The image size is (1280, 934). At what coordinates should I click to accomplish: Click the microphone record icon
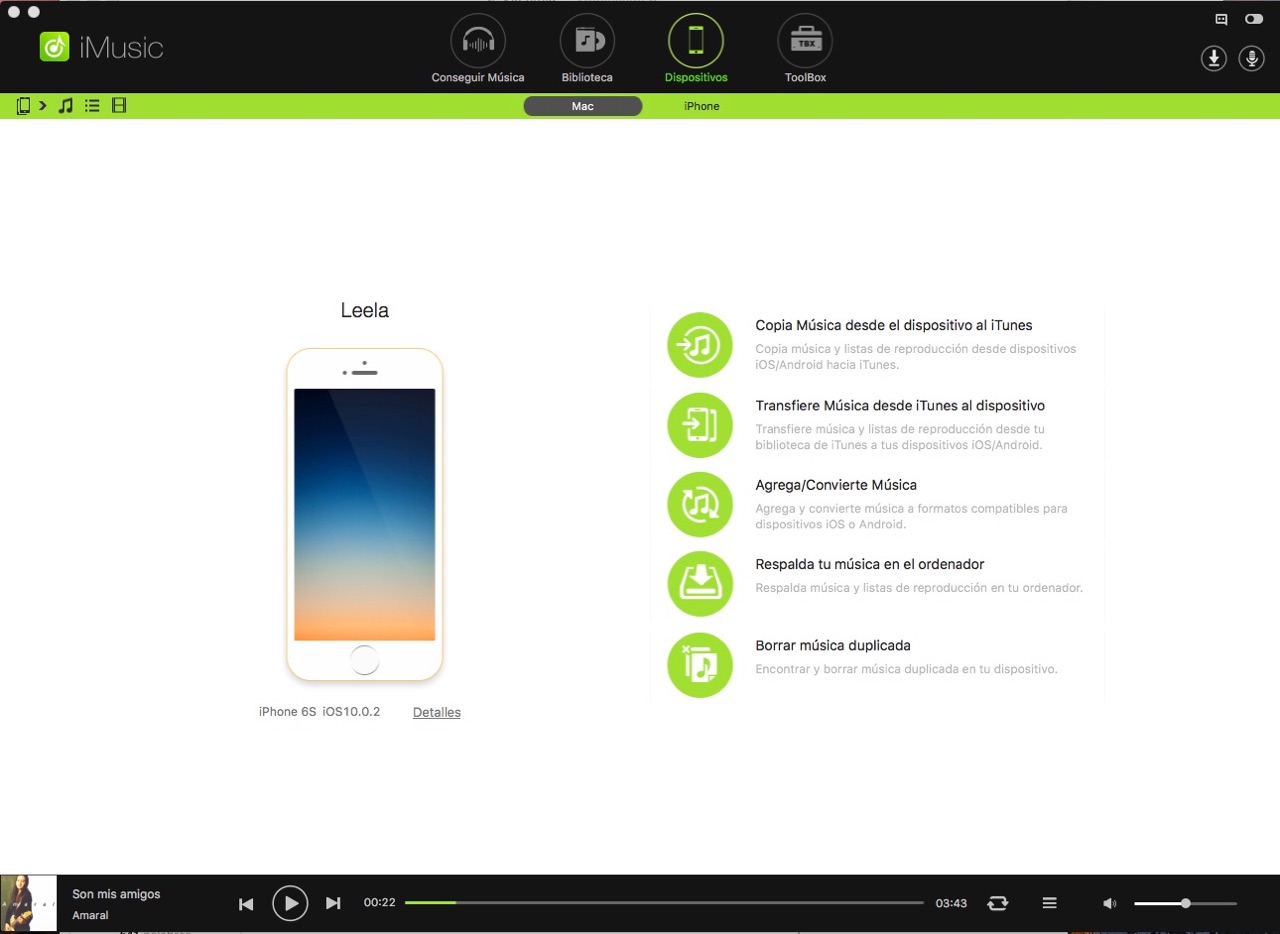(1251, 58)
